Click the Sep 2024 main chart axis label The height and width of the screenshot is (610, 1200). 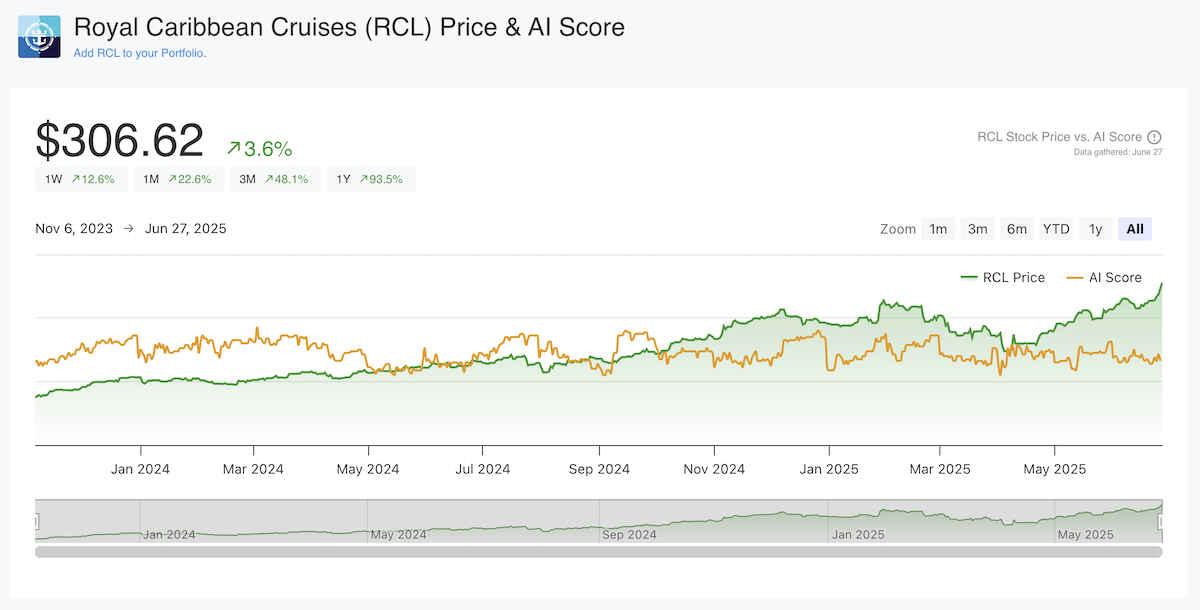tap(599, 468)
